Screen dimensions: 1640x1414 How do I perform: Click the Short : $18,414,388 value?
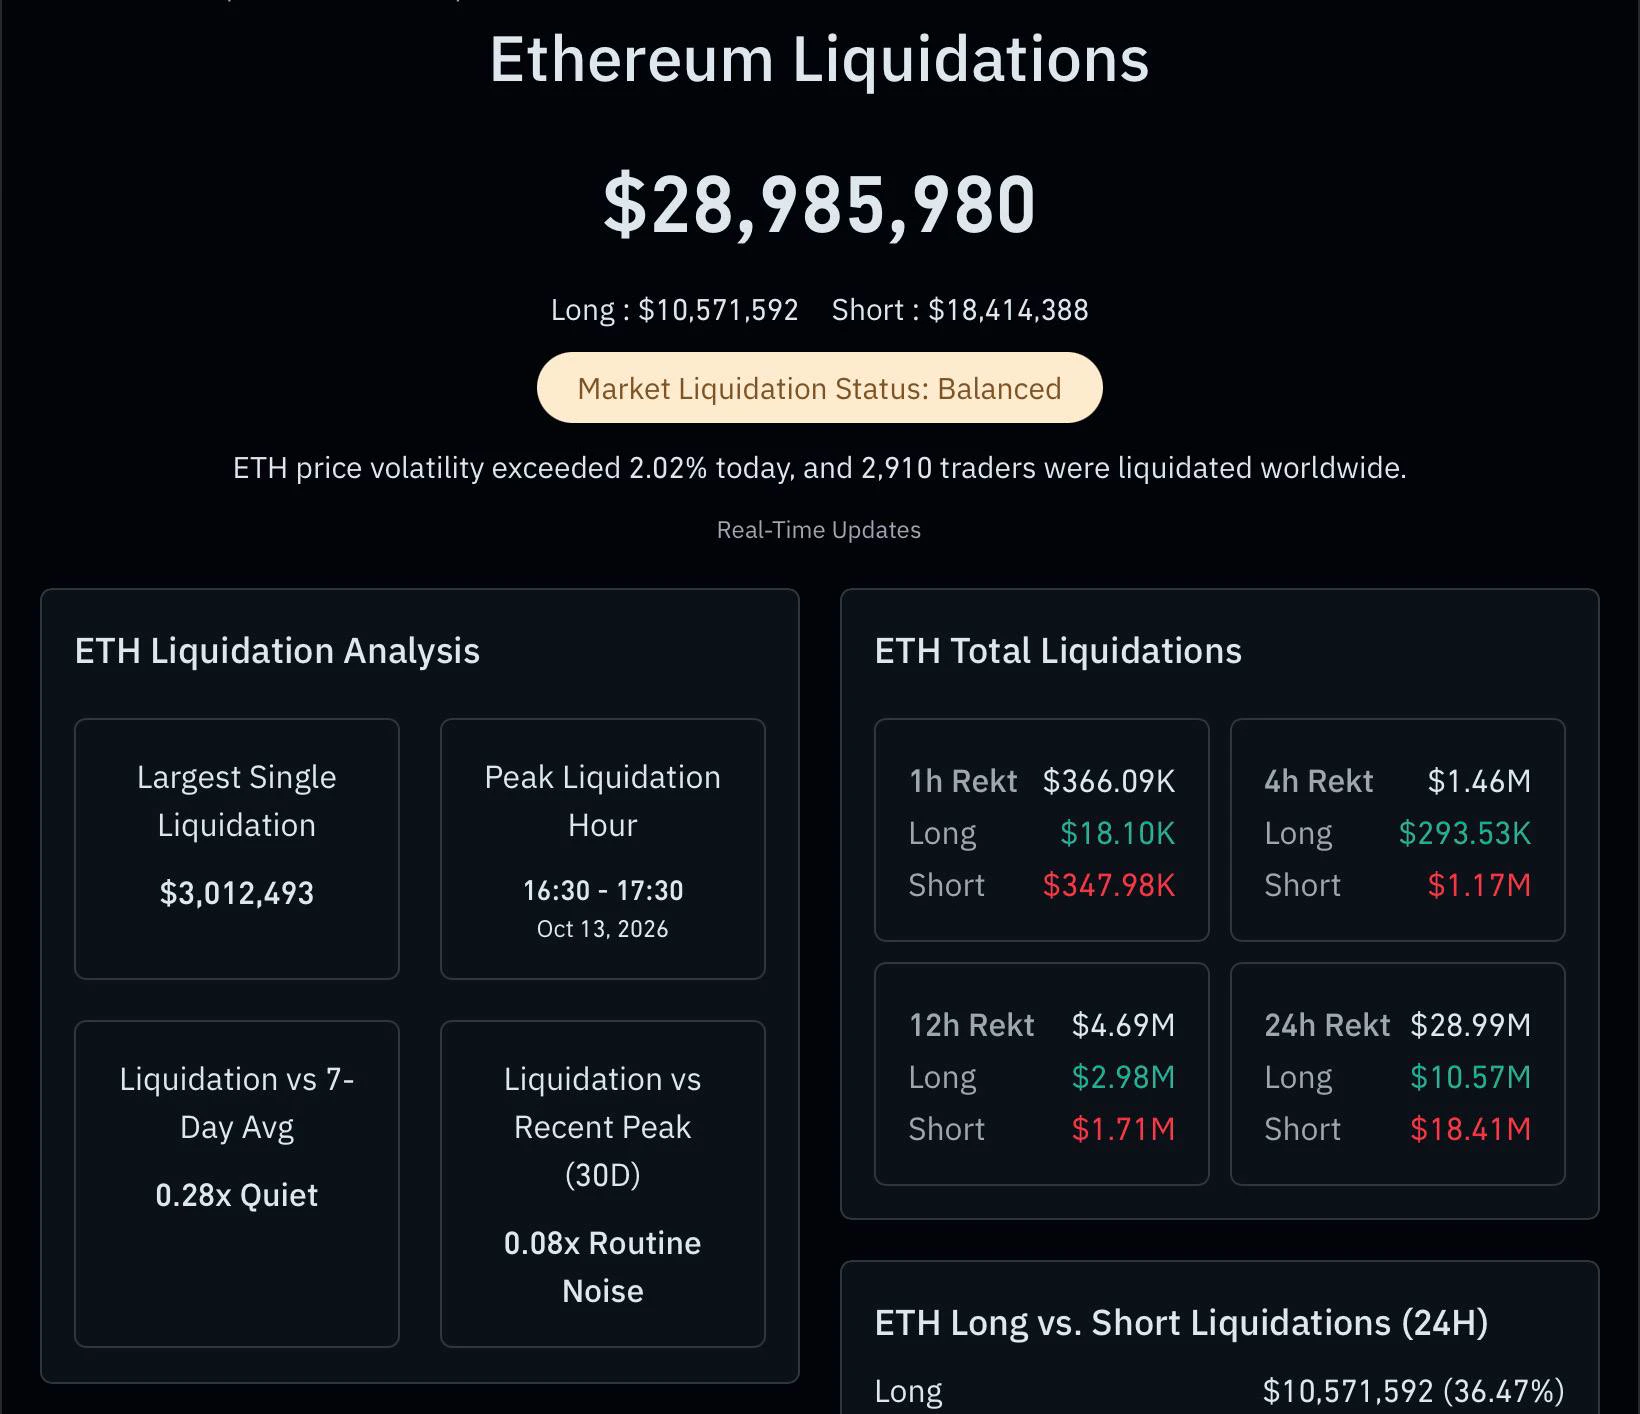960,310
